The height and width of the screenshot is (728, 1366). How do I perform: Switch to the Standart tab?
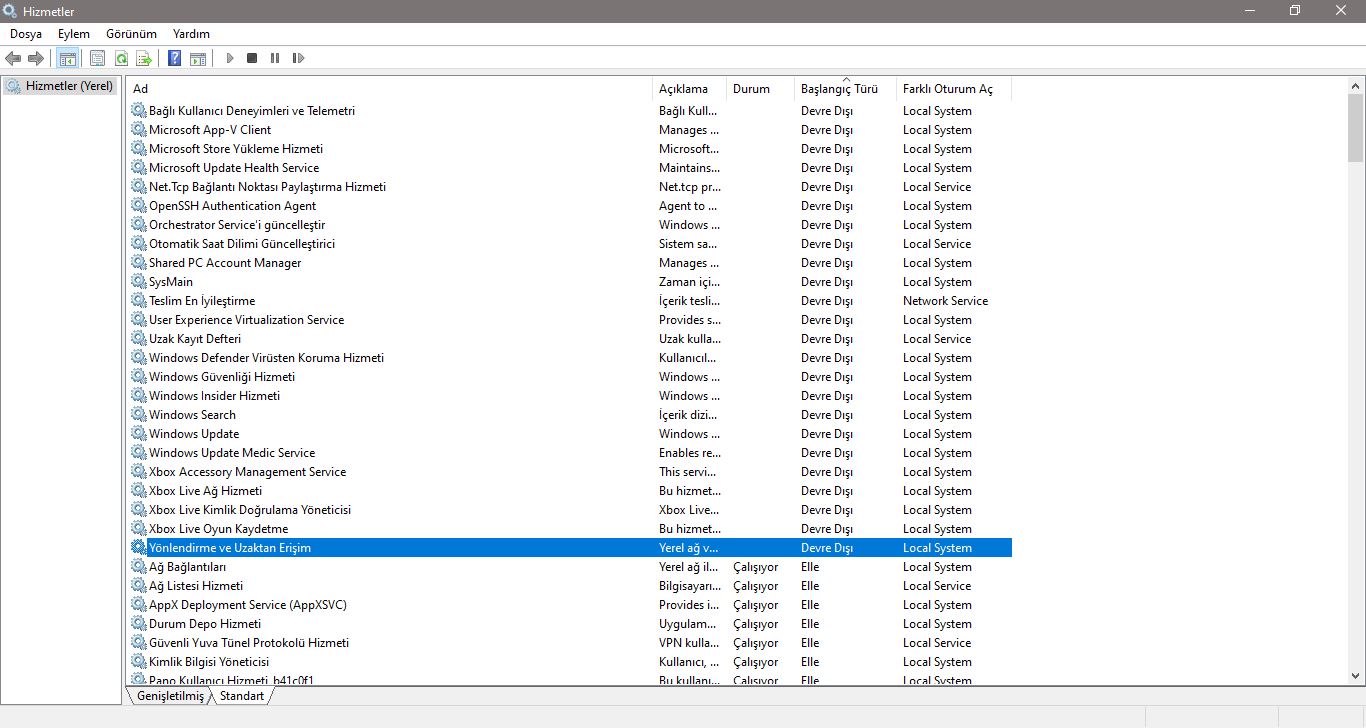pos(242,696)
